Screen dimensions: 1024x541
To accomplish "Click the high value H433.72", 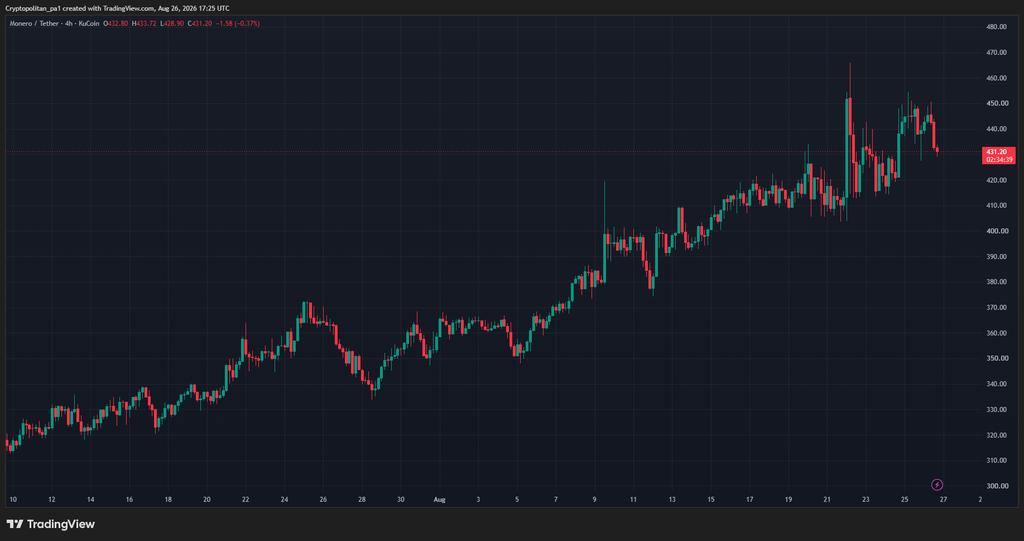I will tap(144, 24).
